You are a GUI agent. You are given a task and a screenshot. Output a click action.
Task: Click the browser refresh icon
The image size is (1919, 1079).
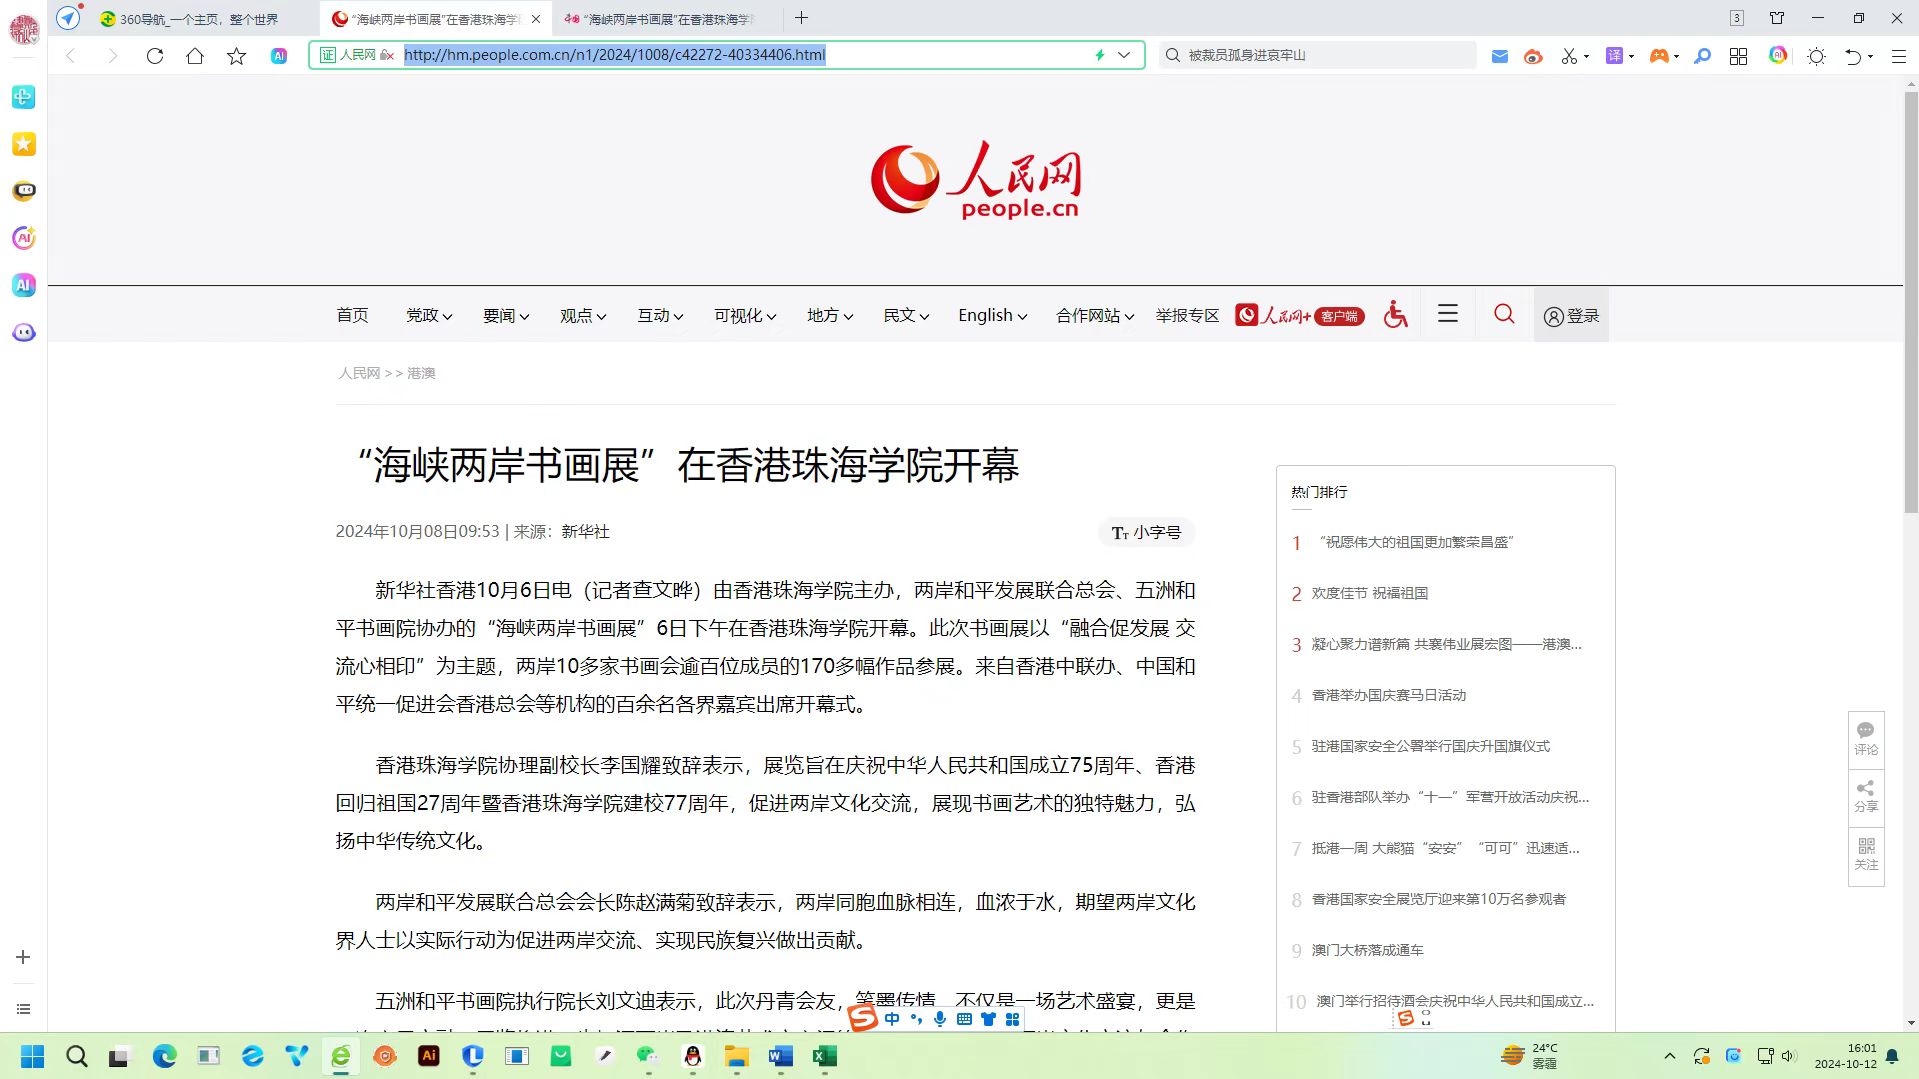(x=155, y=56)
